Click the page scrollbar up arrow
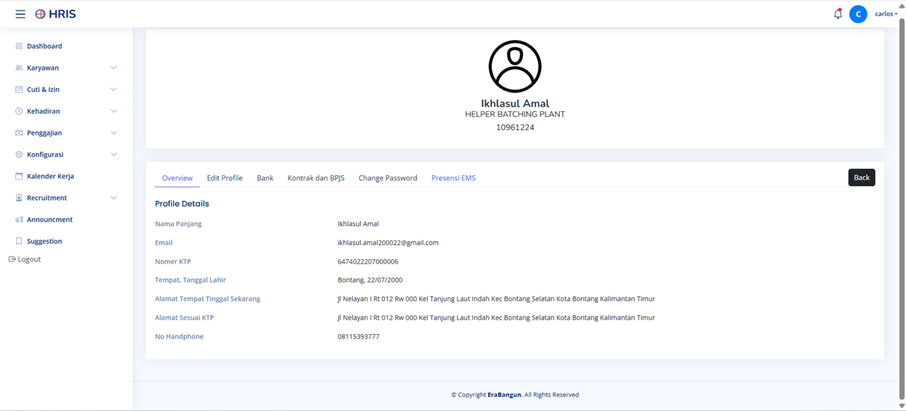906x411 pixels. (x=901, y=5)
